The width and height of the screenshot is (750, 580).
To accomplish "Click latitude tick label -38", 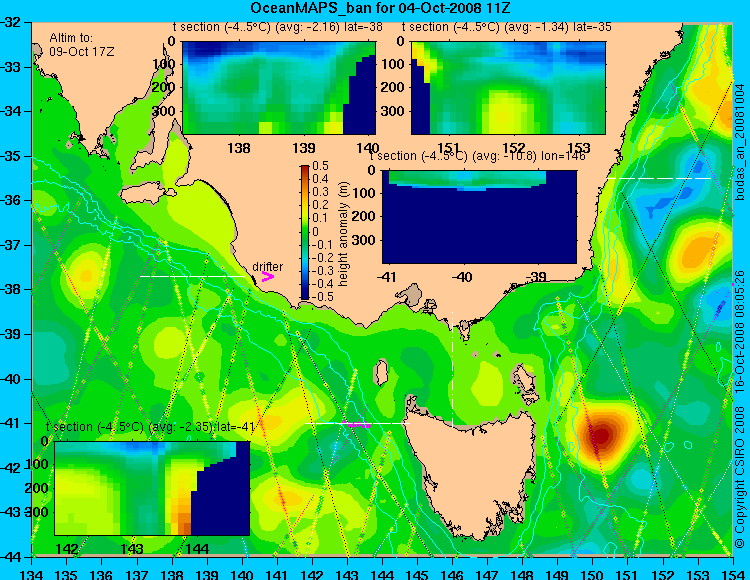I will click(11, 289).
